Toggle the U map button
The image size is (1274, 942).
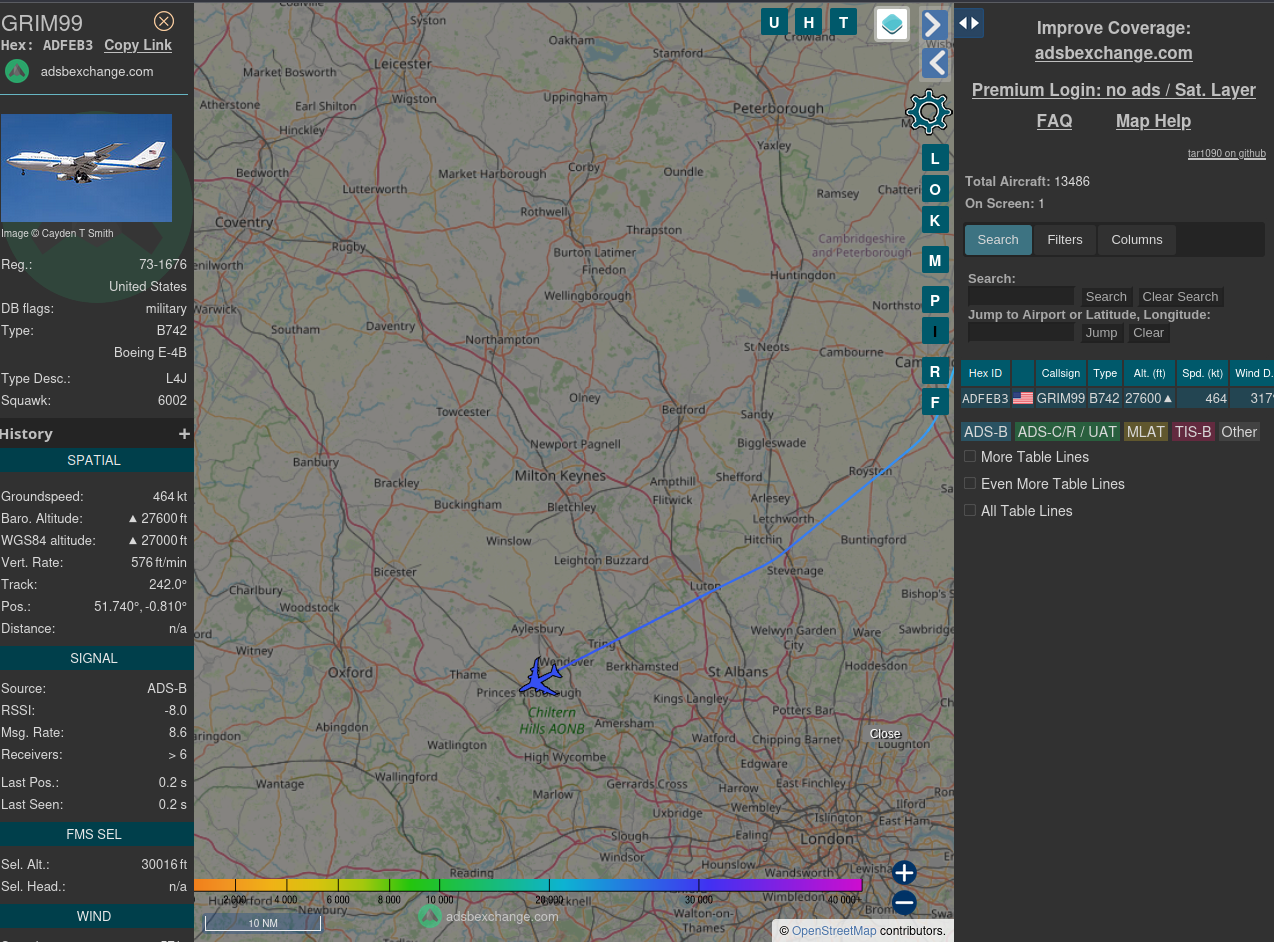tap(774, 22)
